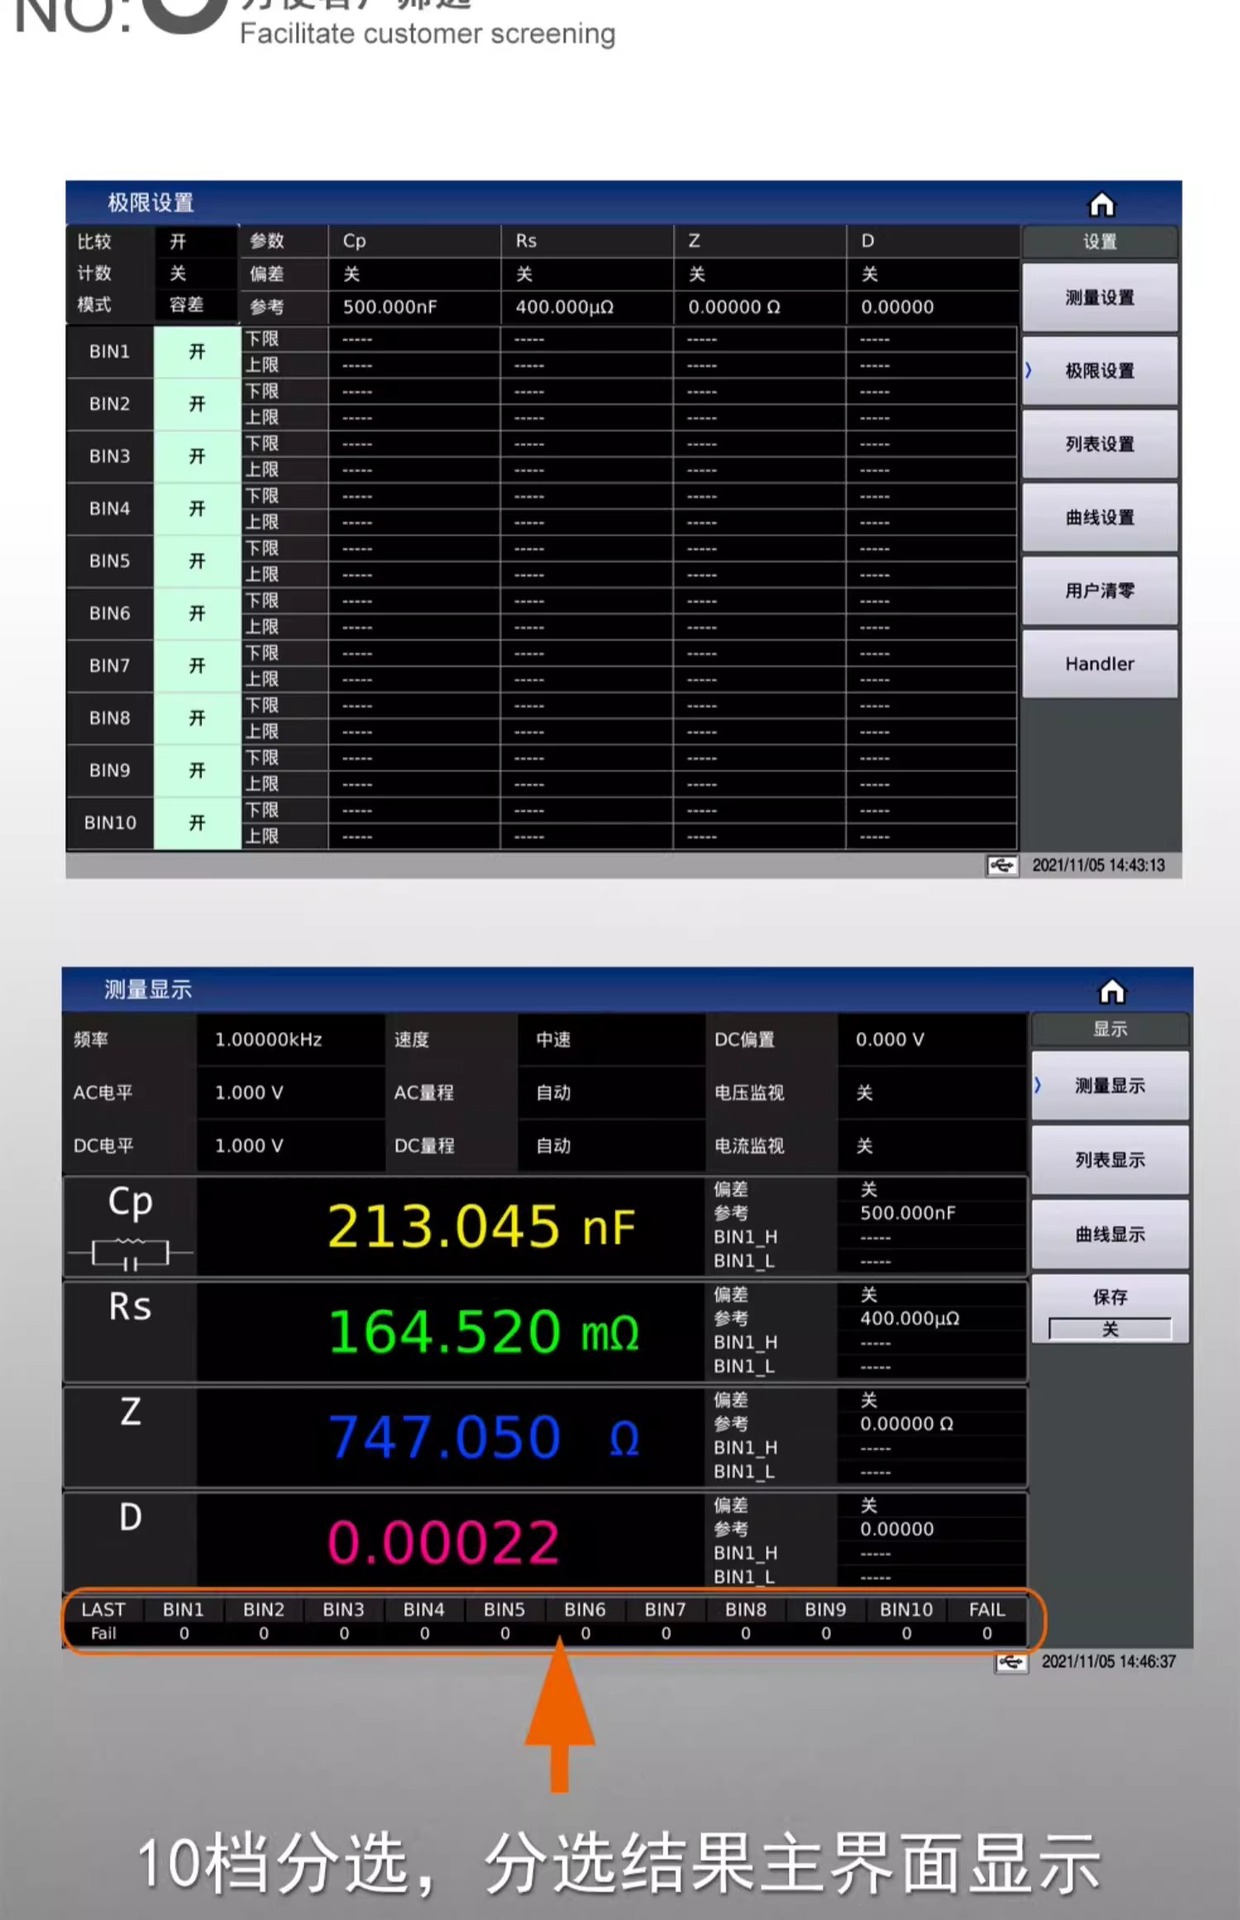Click the 显示 header button

click(x=1110, y=1030)
